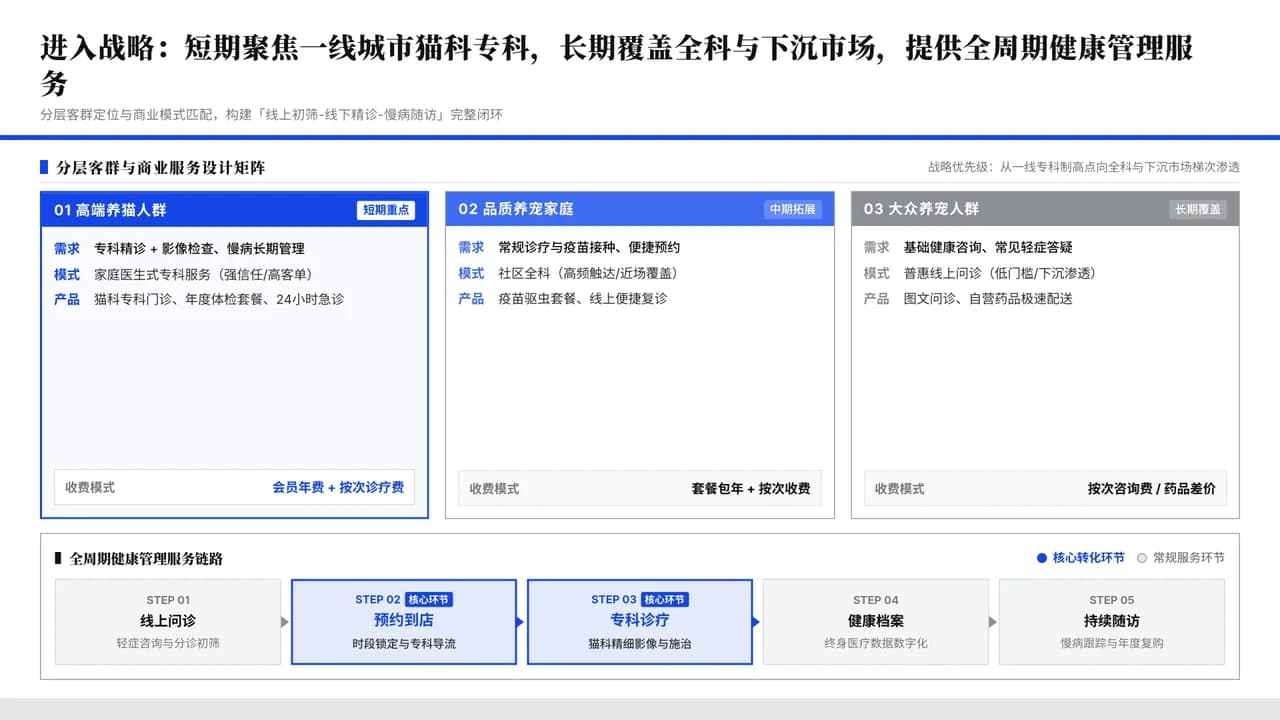This screenshot has height=720, width=1280.
Task: Click arrow between STEP 04 and STEP 05
Action: click(993, 622)
